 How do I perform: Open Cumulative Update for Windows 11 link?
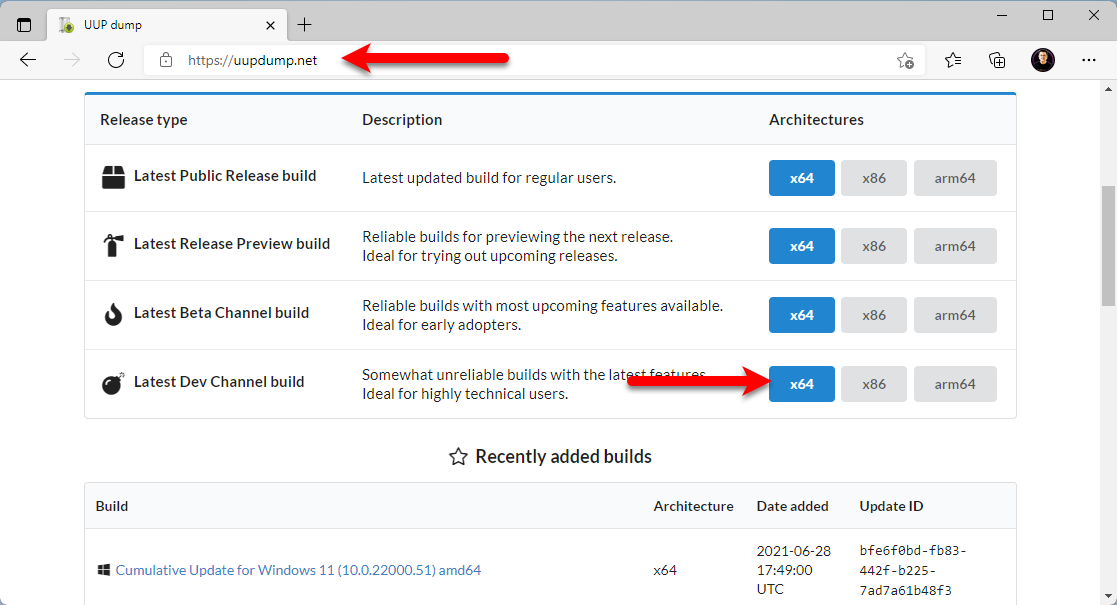tap(298, 570)
